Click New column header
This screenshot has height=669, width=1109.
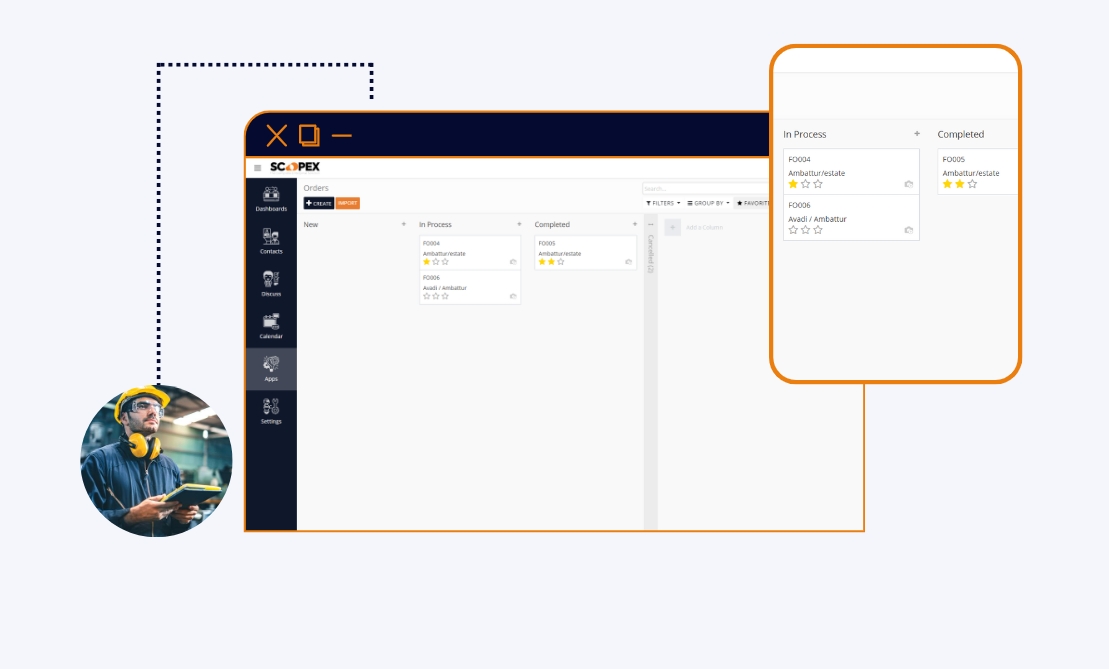[310, 225]
